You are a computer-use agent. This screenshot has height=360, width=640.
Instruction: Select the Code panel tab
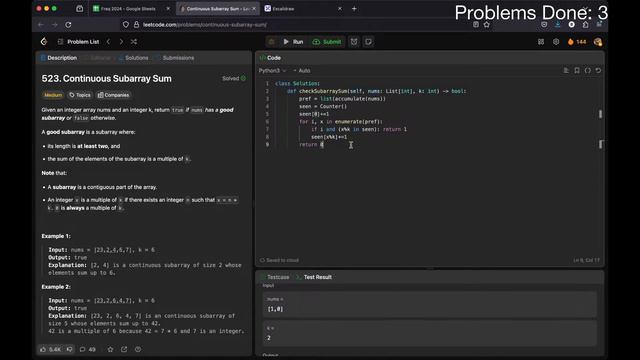coord(270,58)
